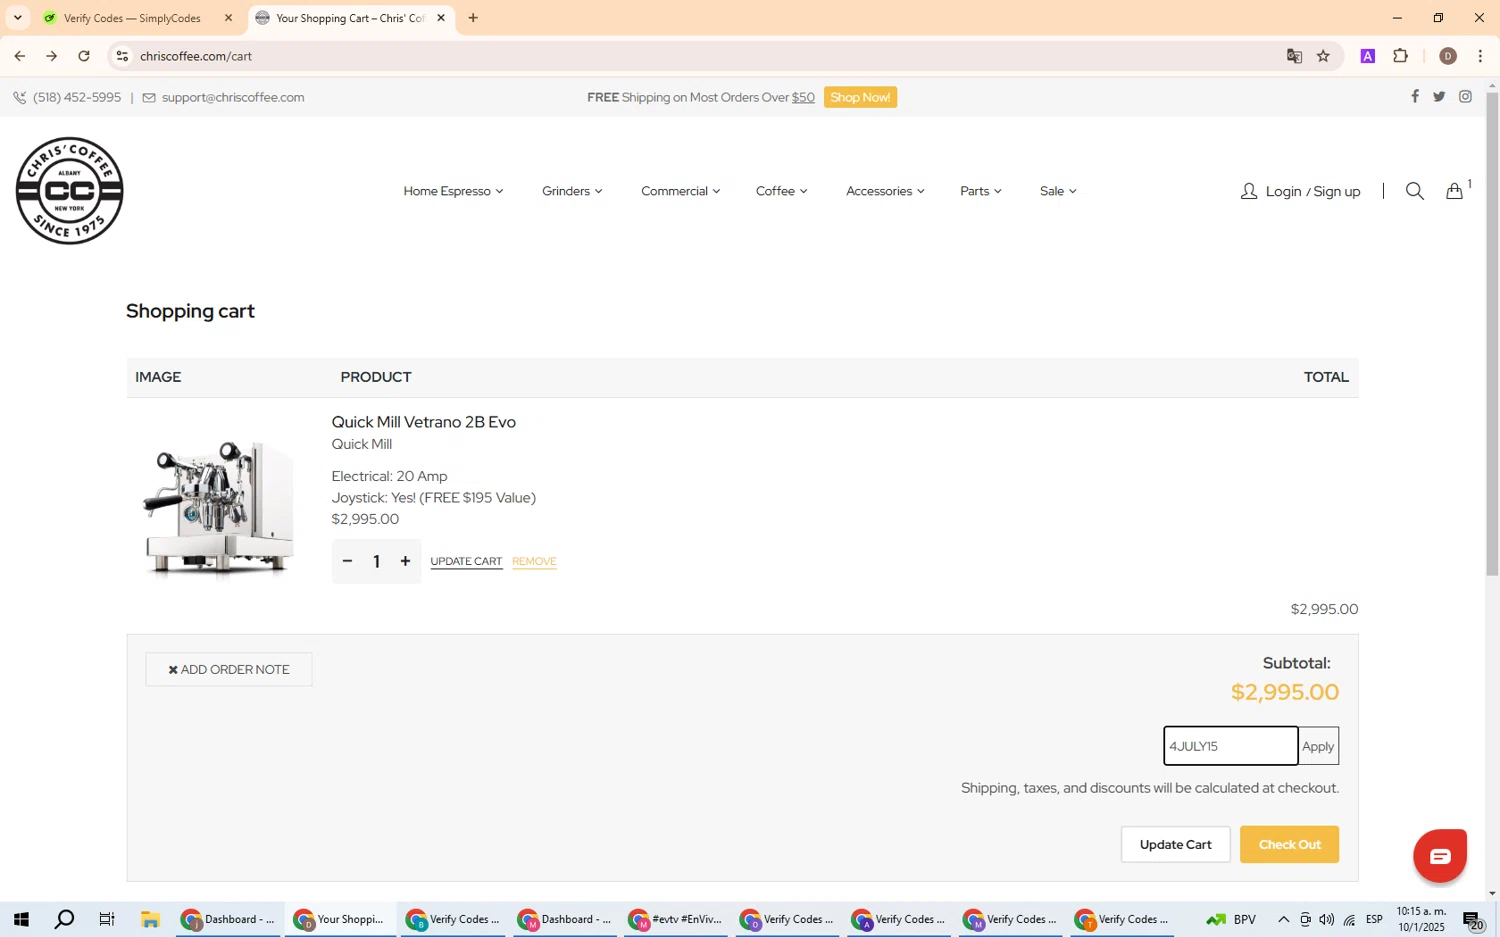This screenshot has height=937, width=1500.
Task: Open a new browser tab
Action: coord(473,18)
